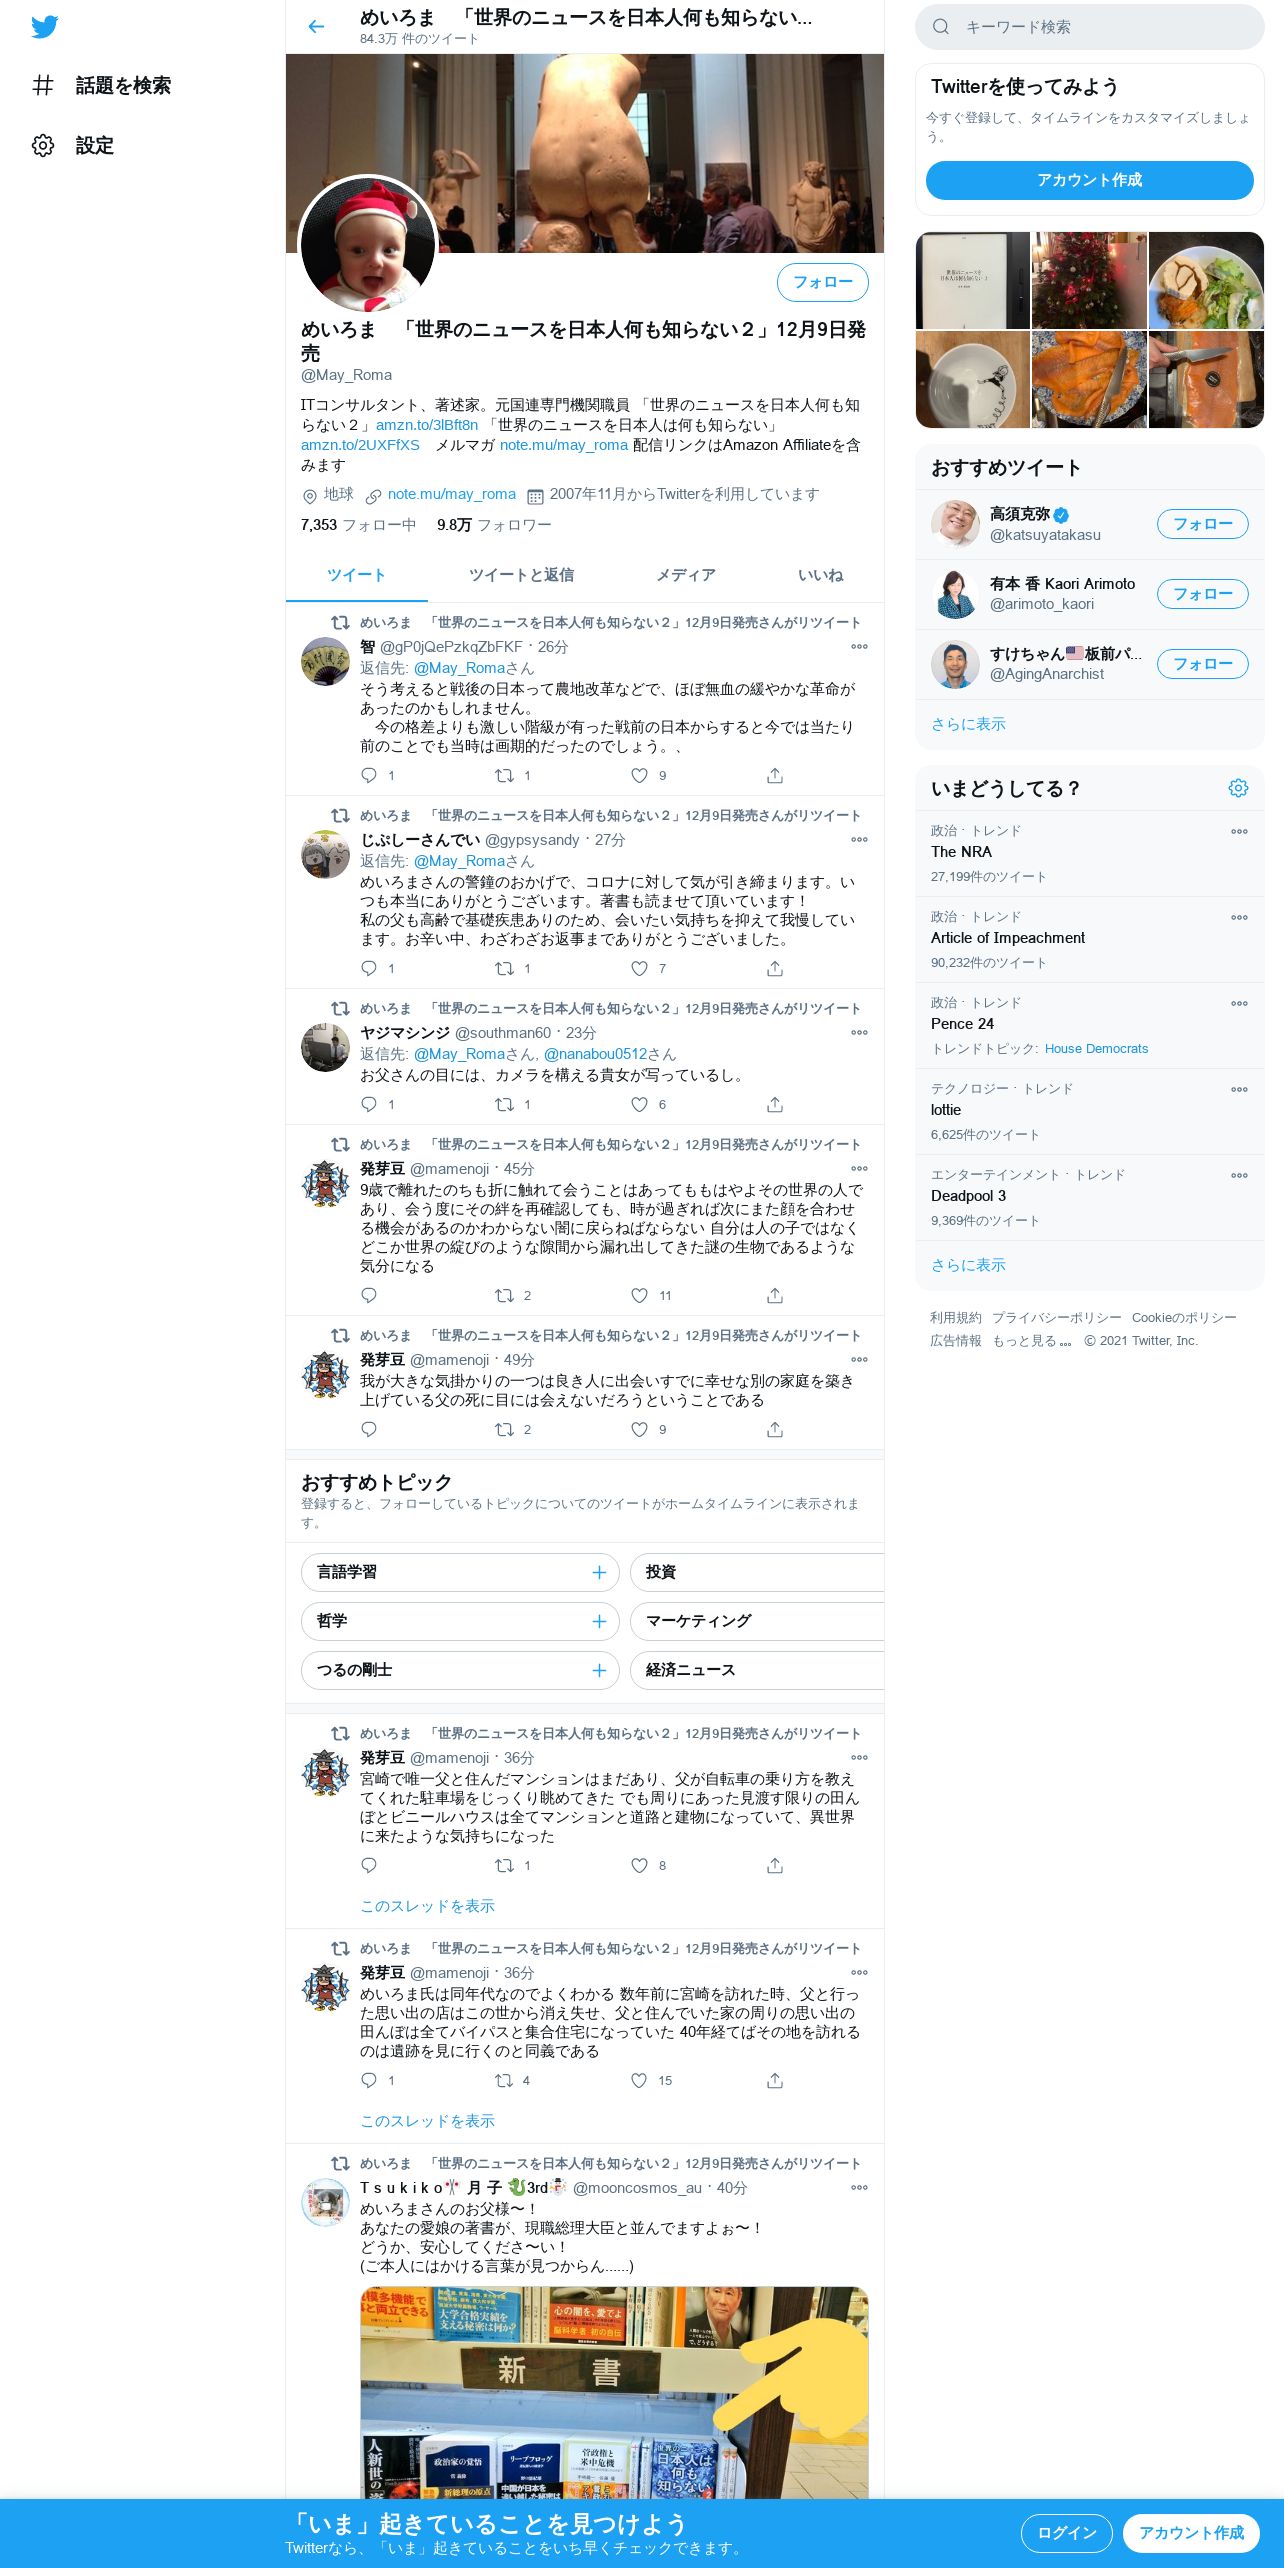
Task: Like 智's 26分 tweet
Action: [x=639, y=775]
